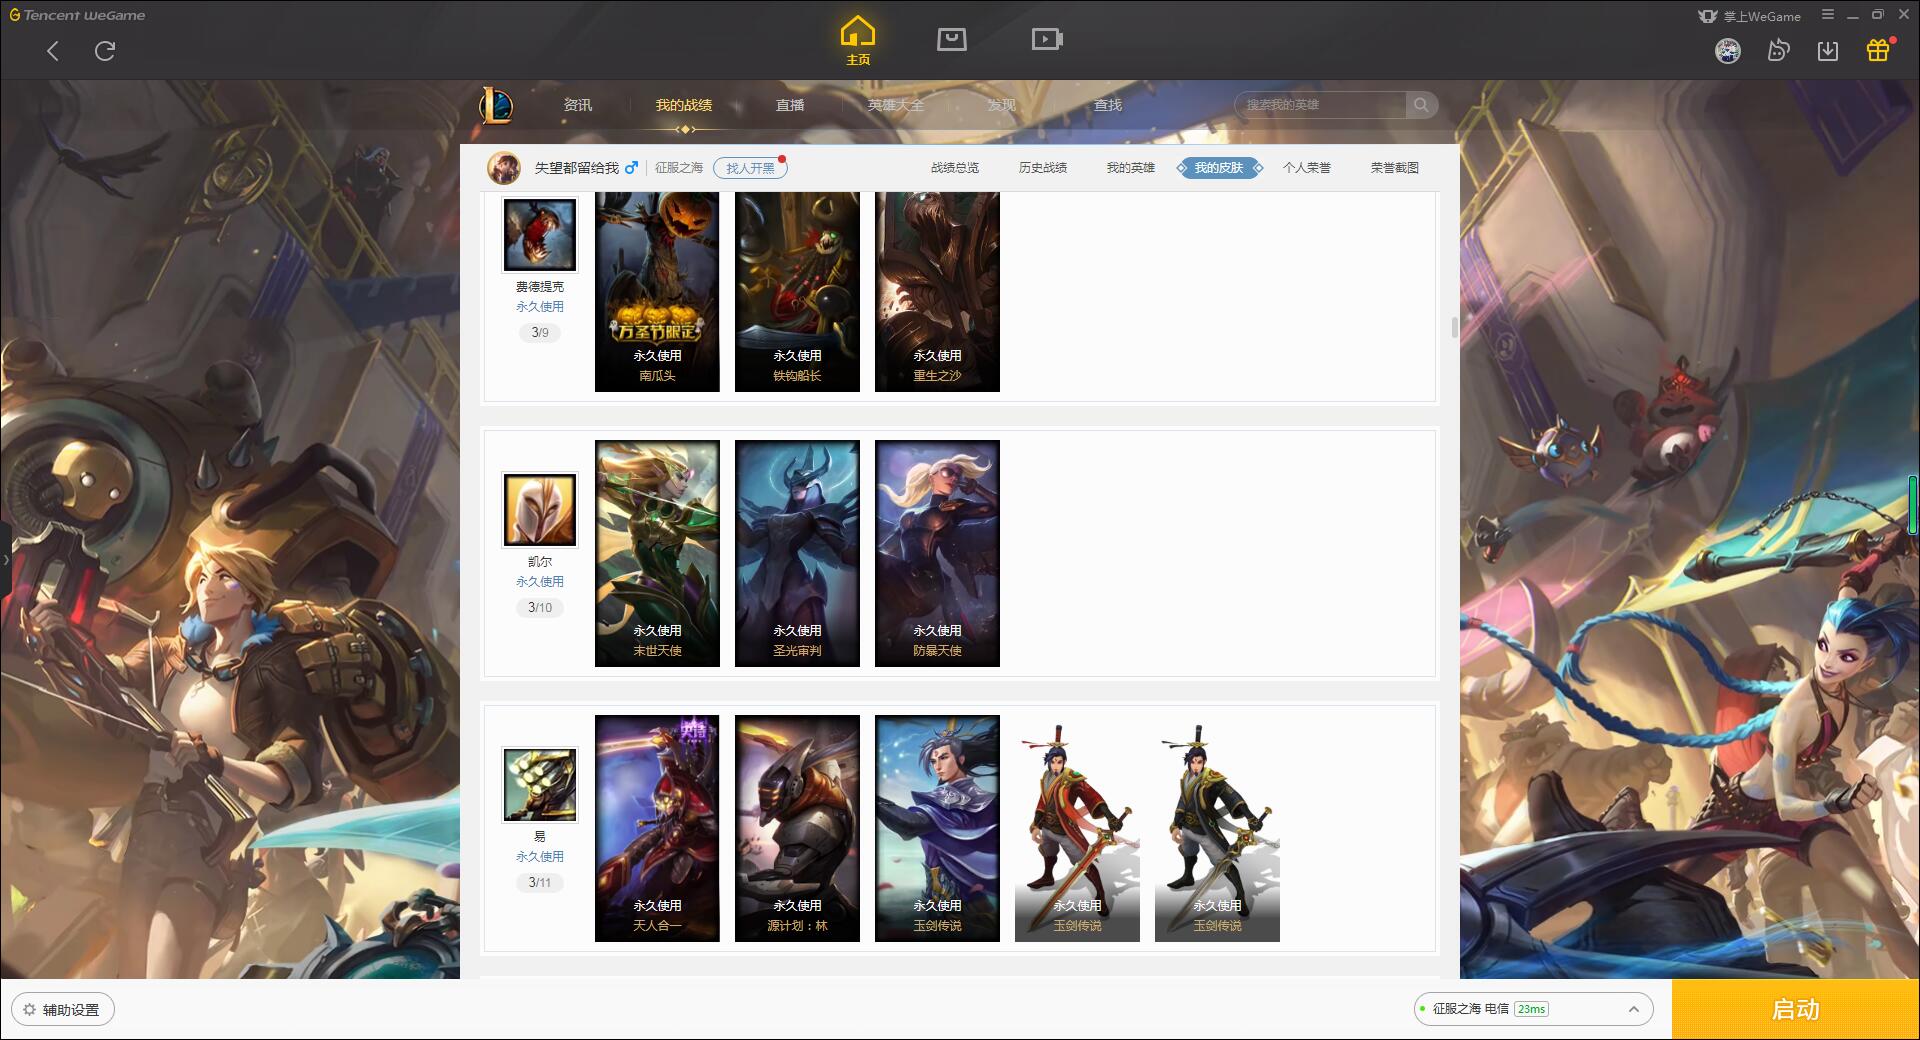Open the user avatar in the top right

1727,50
